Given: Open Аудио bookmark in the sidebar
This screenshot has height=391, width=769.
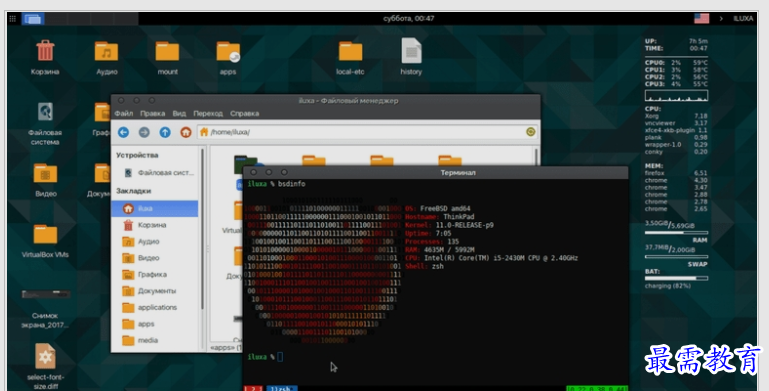Looking at the screenshot, I should click(x=155, y=241).
